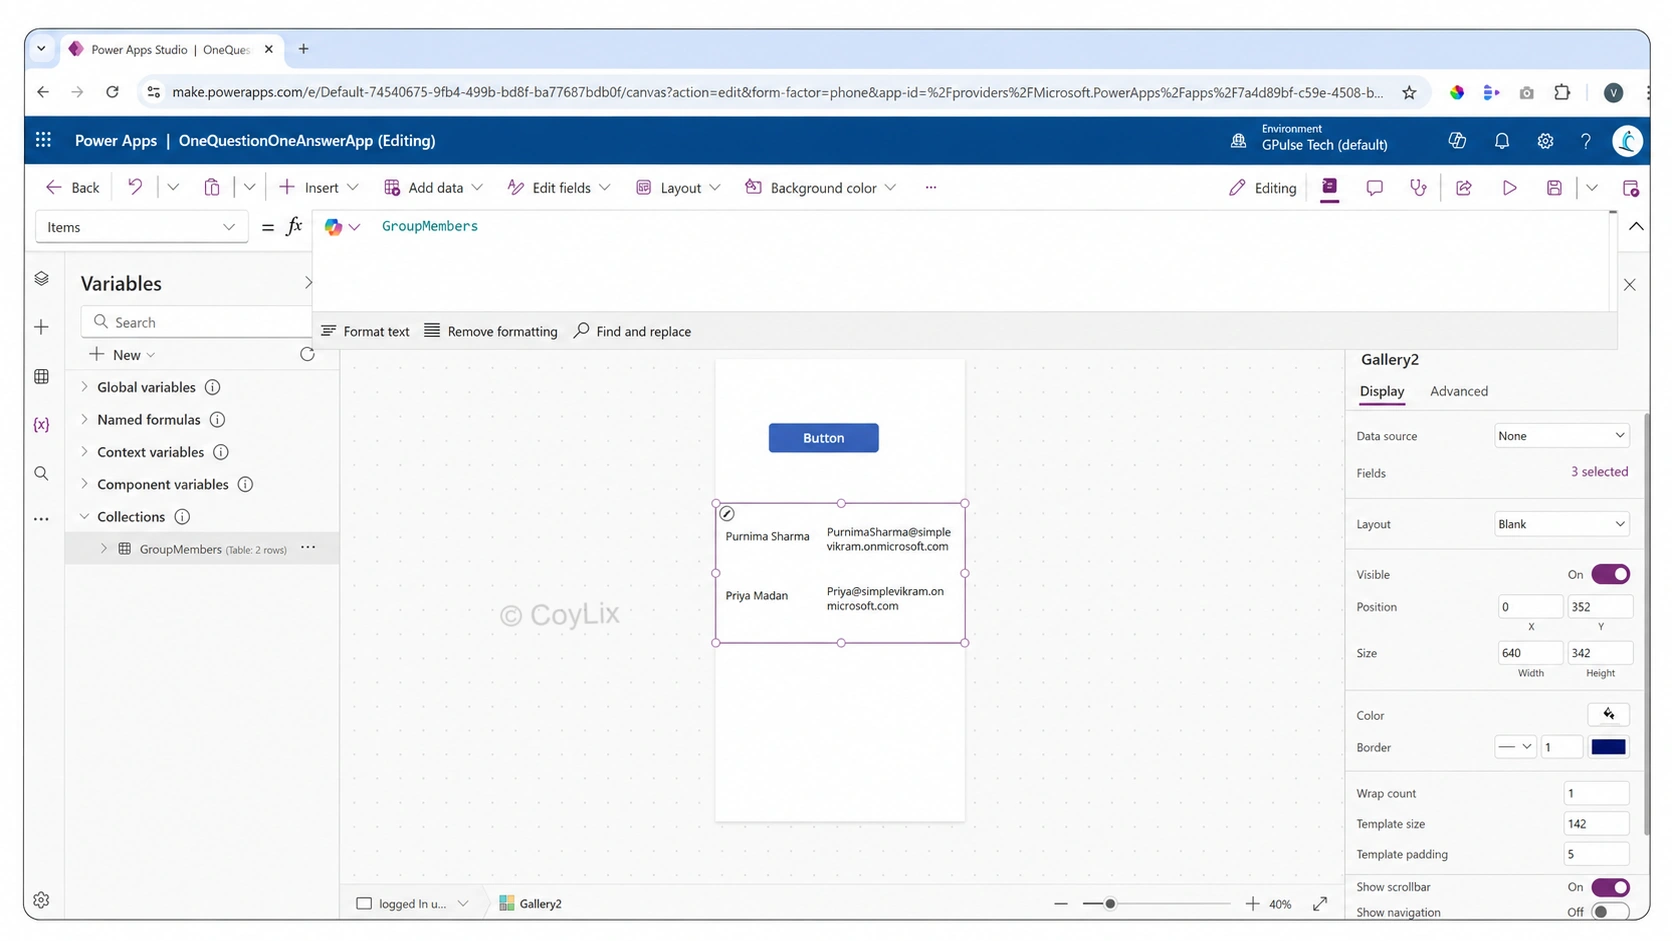Click the Back button

point(73,188)
